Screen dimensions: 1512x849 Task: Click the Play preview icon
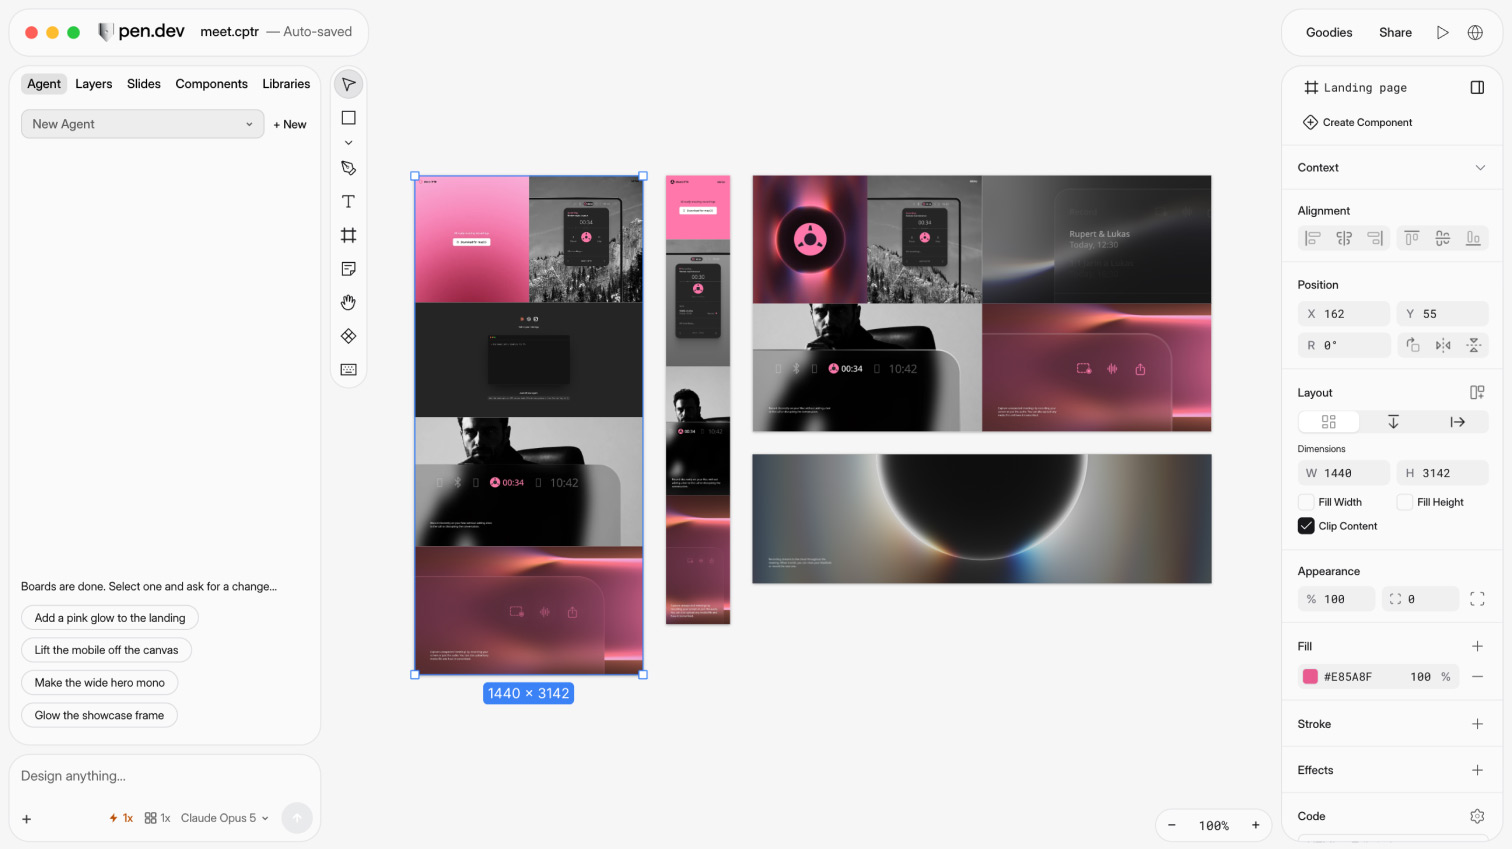1442,32
